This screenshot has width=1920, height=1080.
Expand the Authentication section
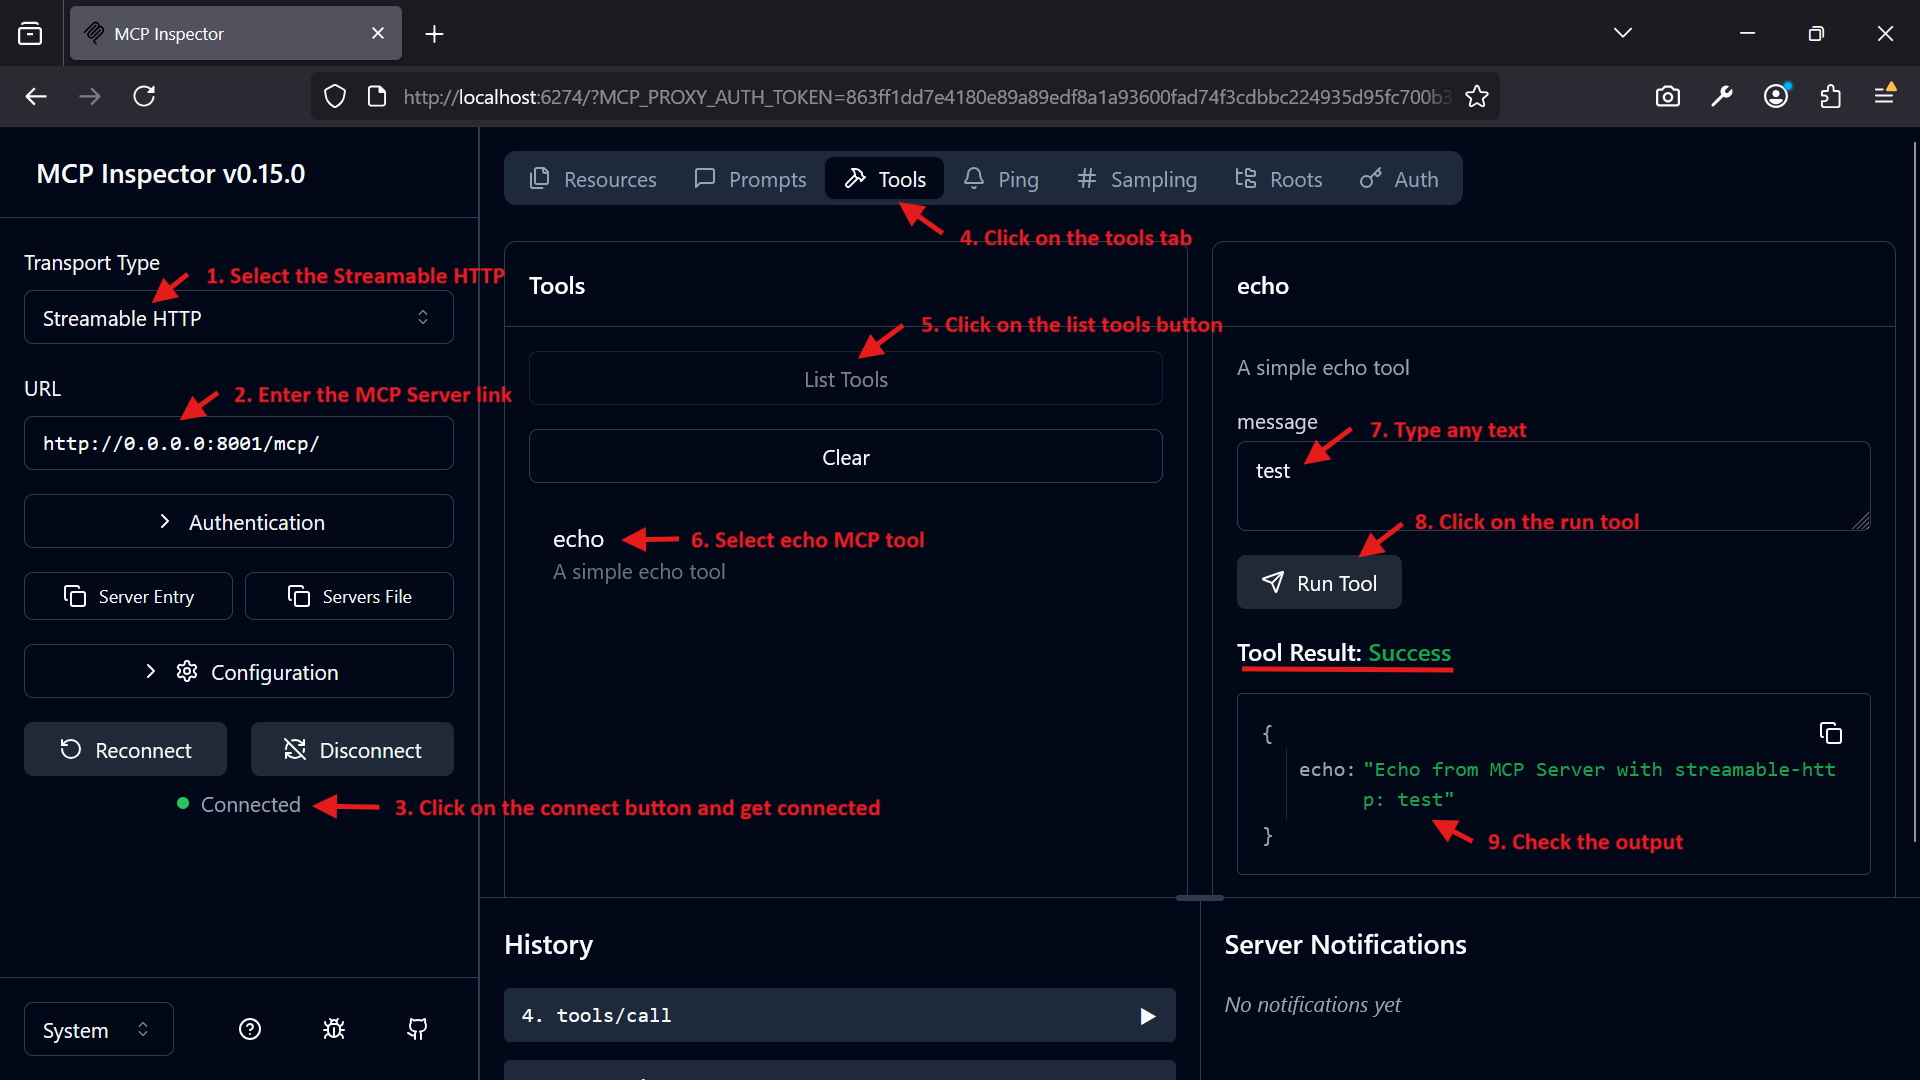coord(239,521)
